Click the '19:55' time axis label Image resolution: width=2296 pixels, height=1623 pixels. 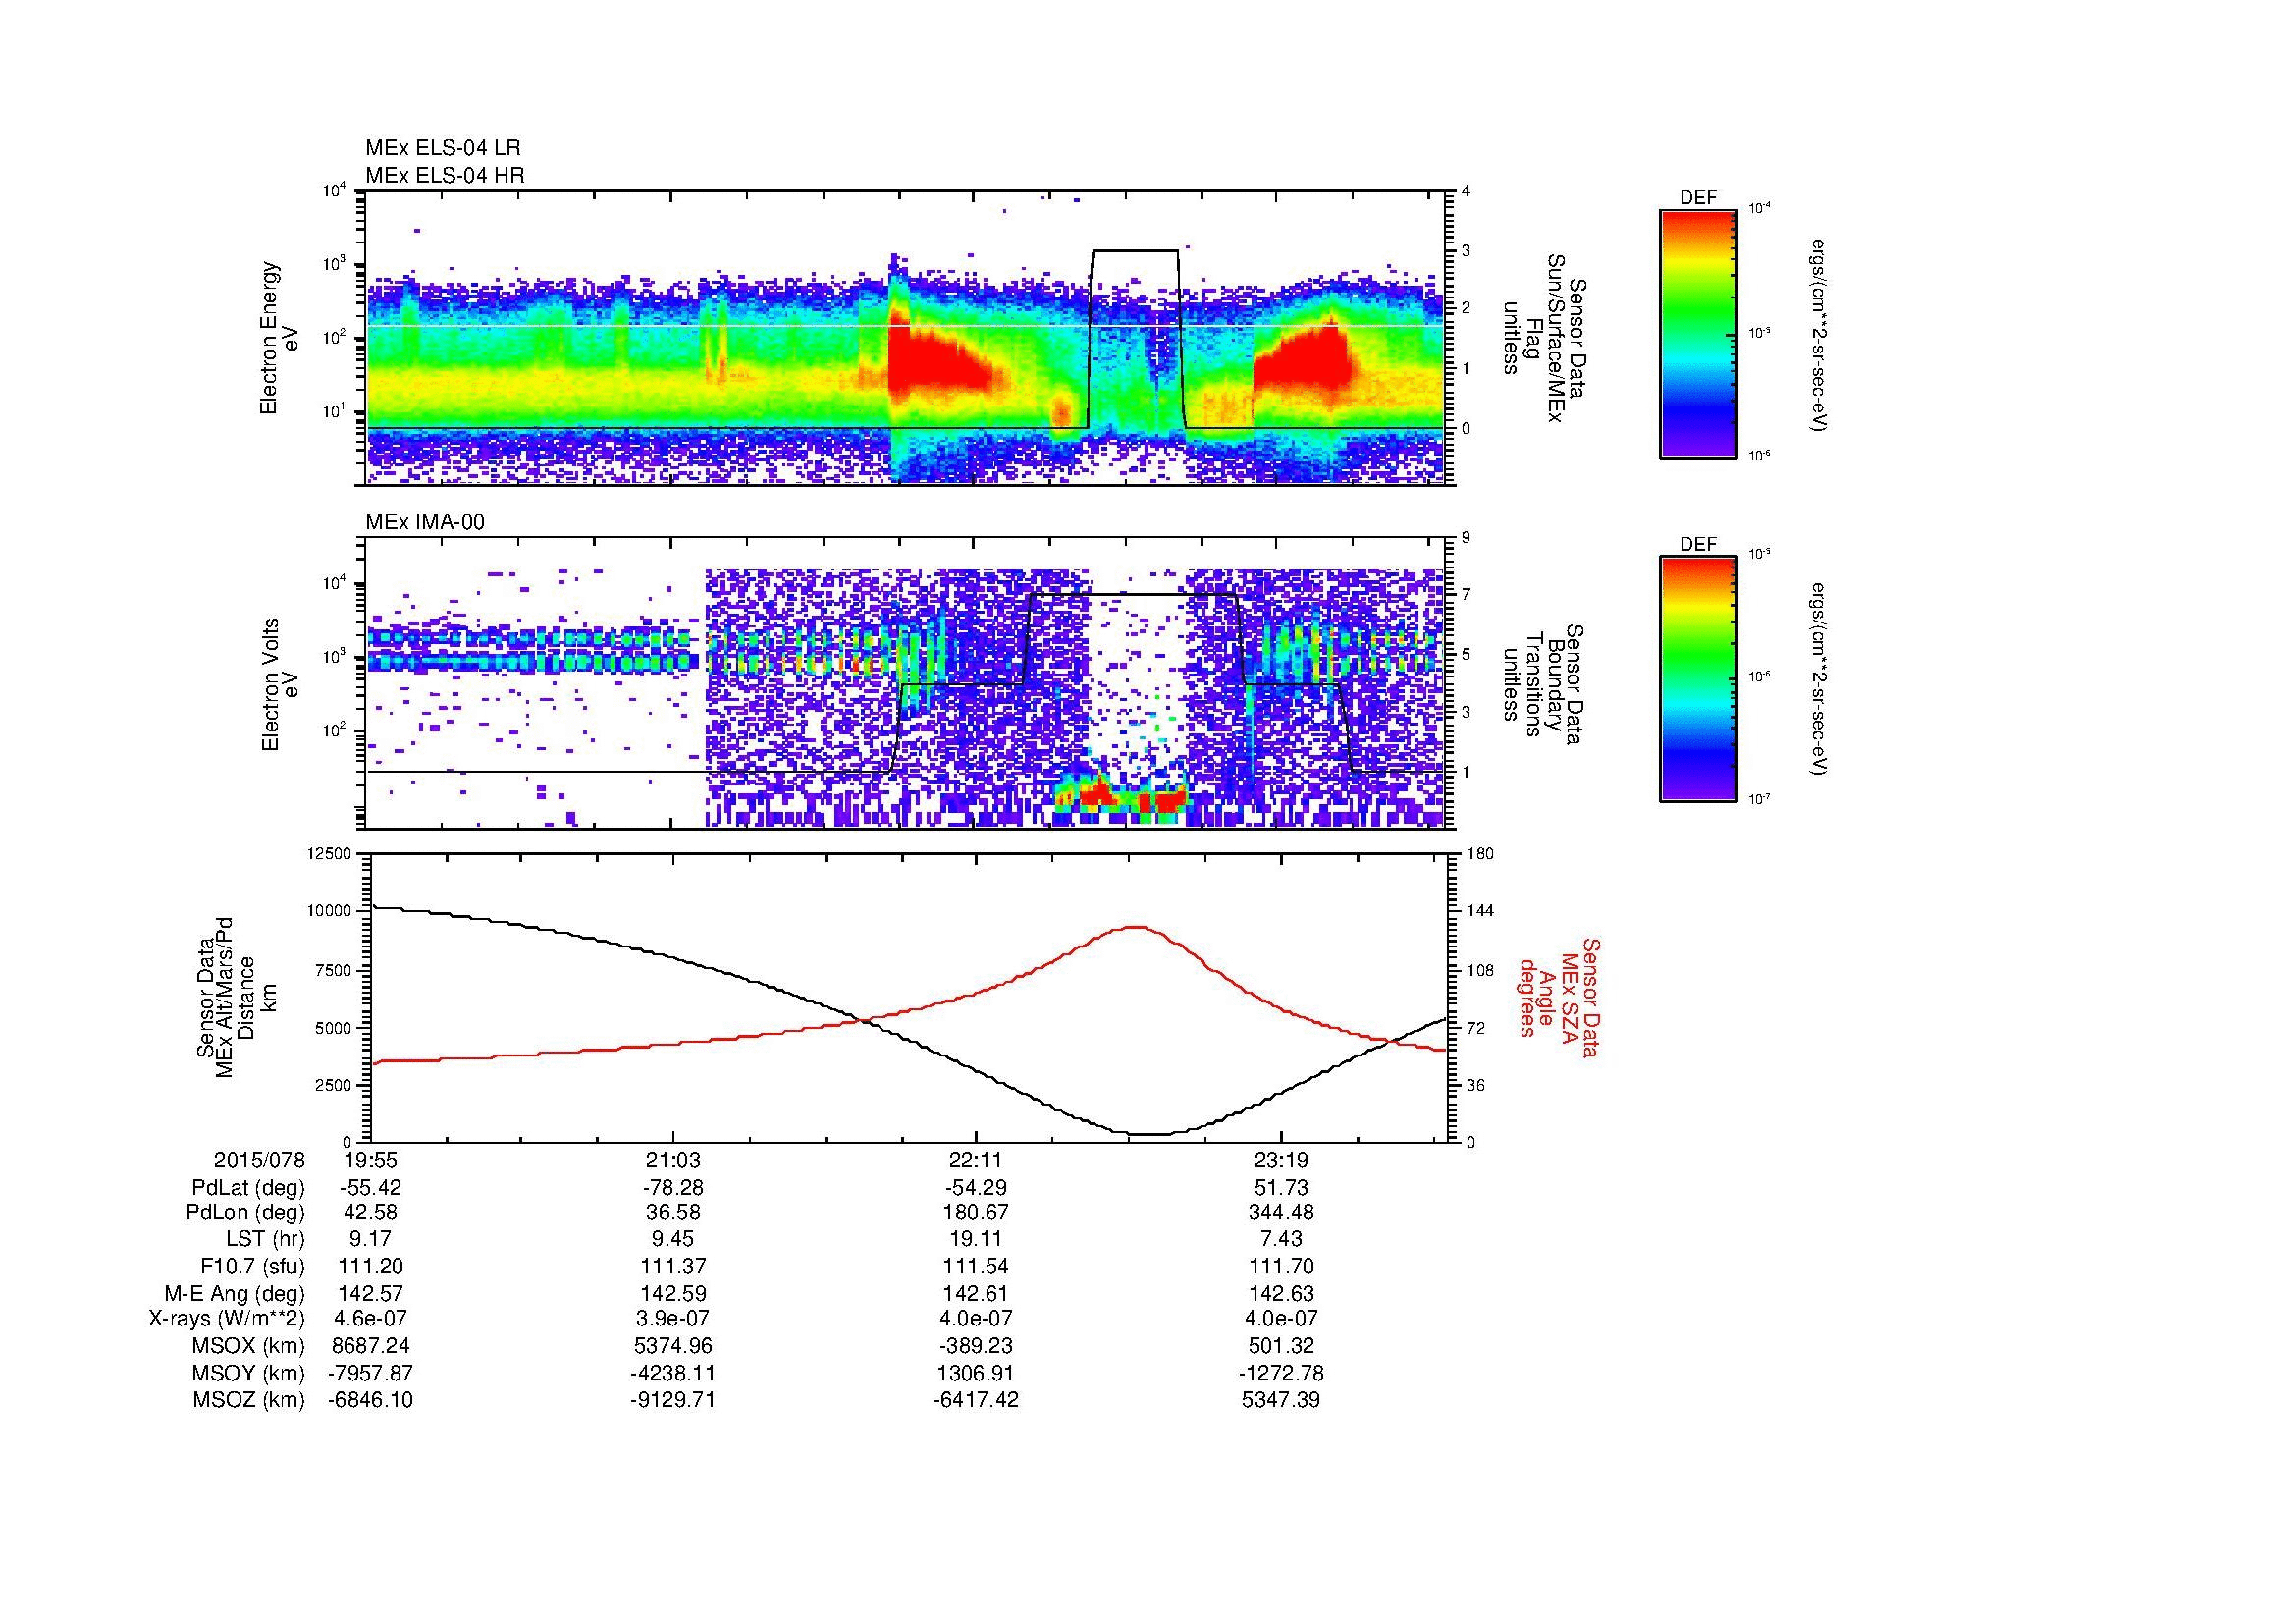point(371,1161)
